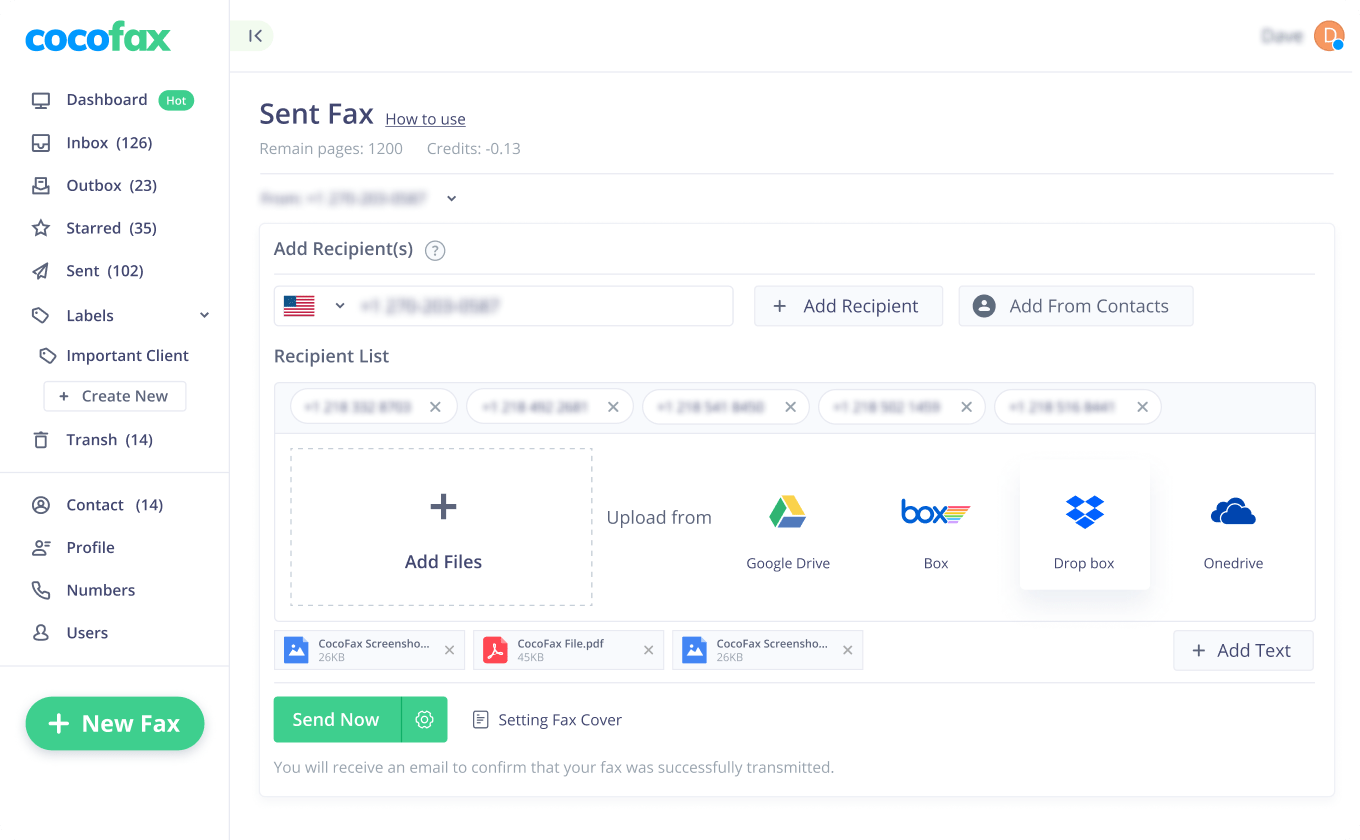
Task: Click the Add Text button
Action: click(x=1243, y=650)
